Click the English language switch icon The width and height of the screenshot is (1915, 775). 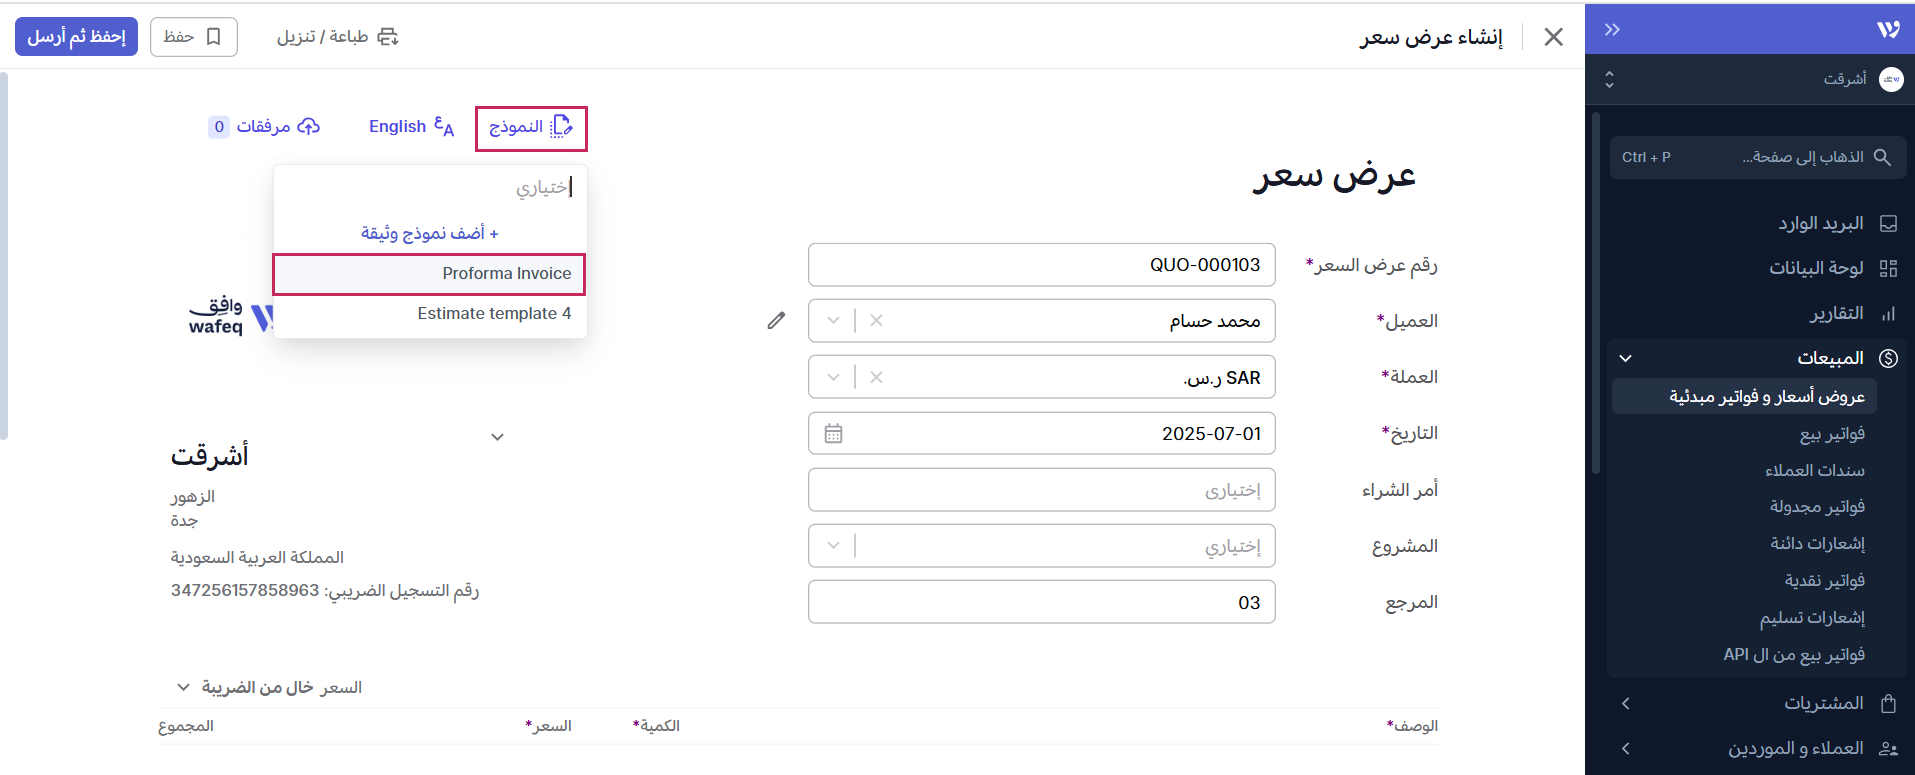point(443,127)
